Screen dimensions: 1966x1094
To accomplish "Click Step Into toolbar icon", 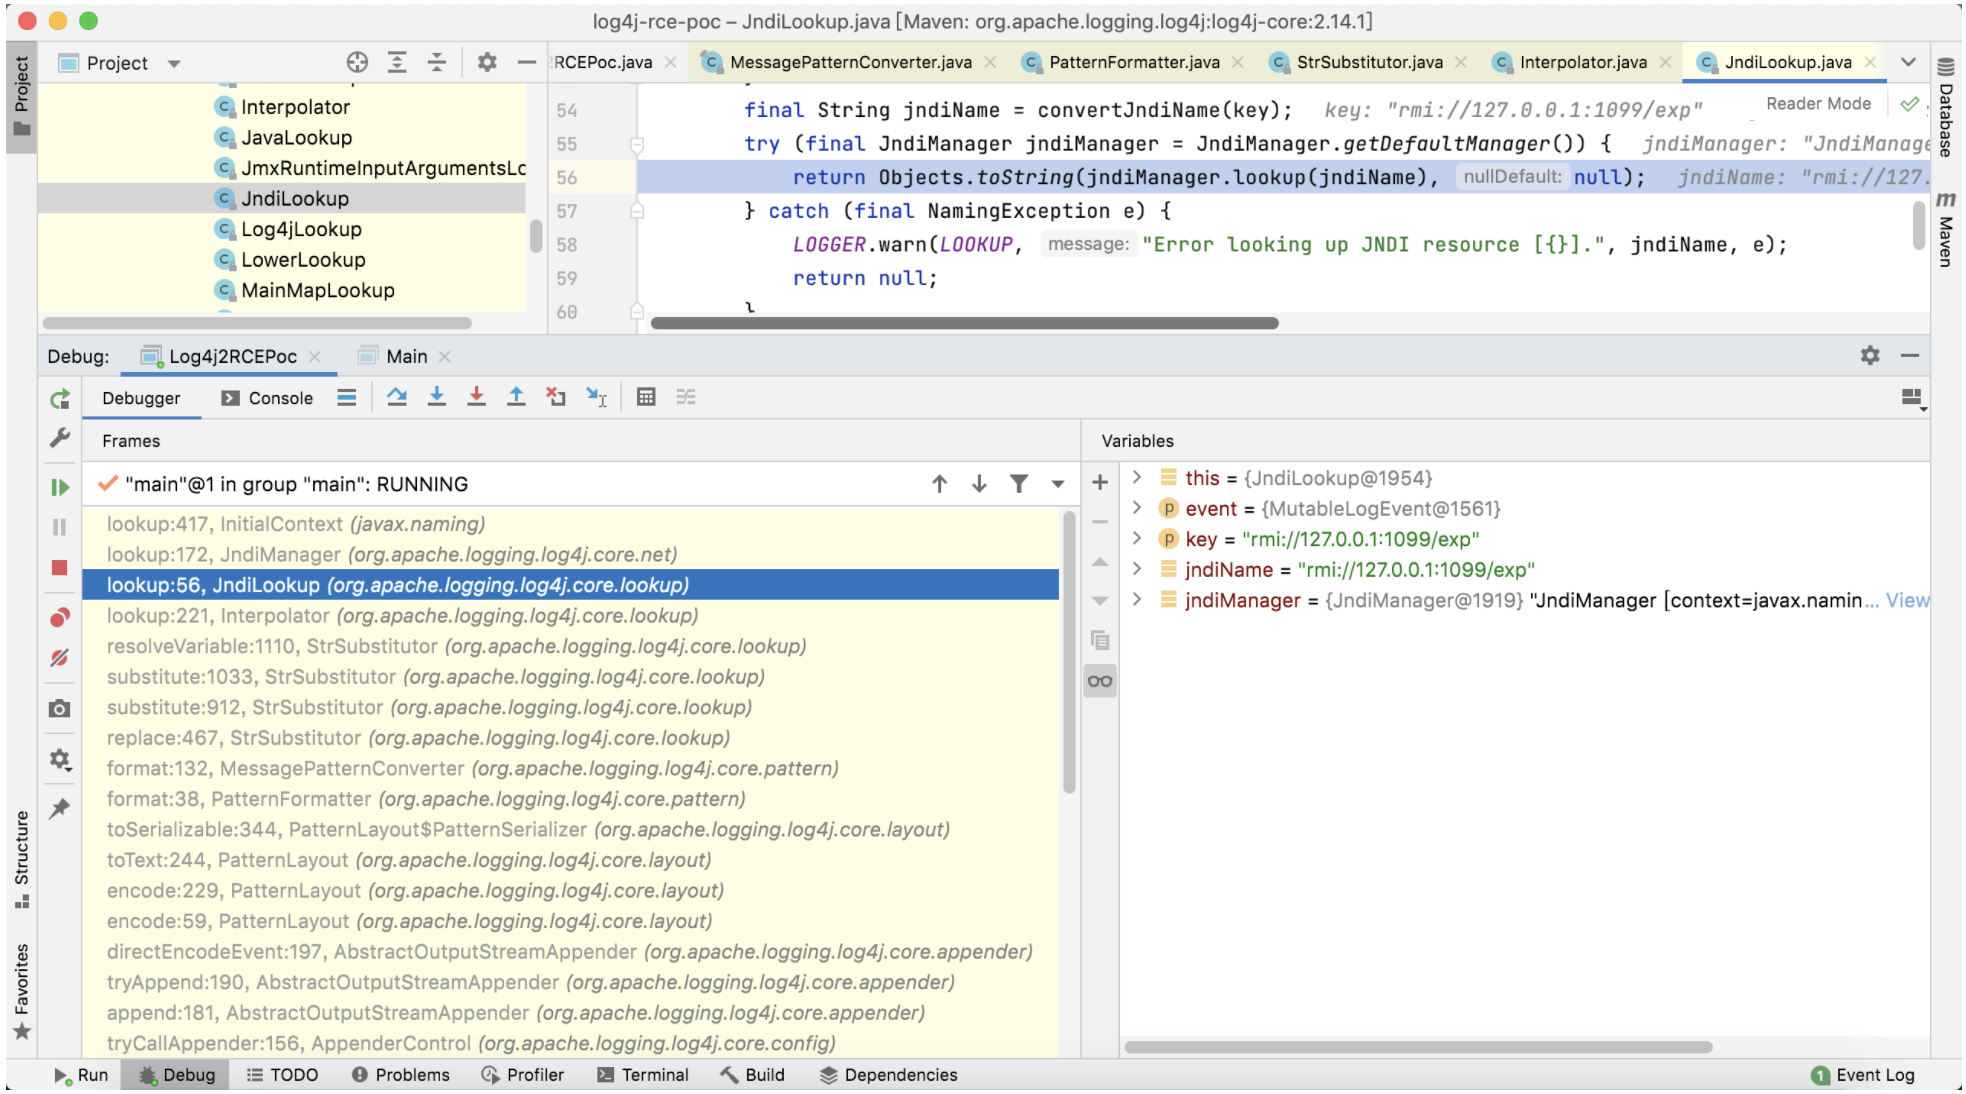I will 437,397.
